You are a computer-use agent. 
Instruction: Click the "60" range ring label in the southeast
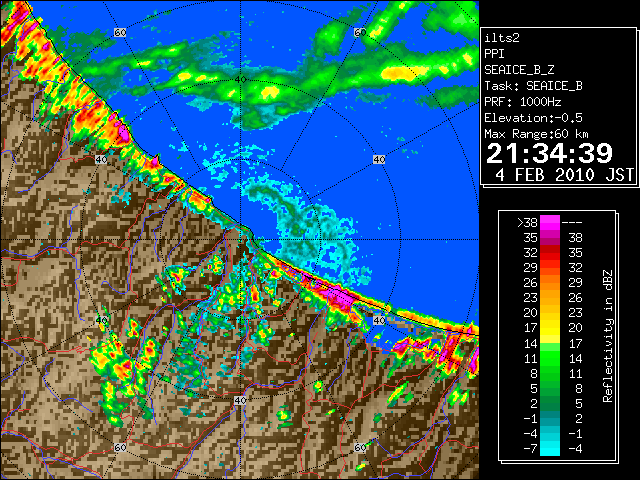tap(360, 447)
